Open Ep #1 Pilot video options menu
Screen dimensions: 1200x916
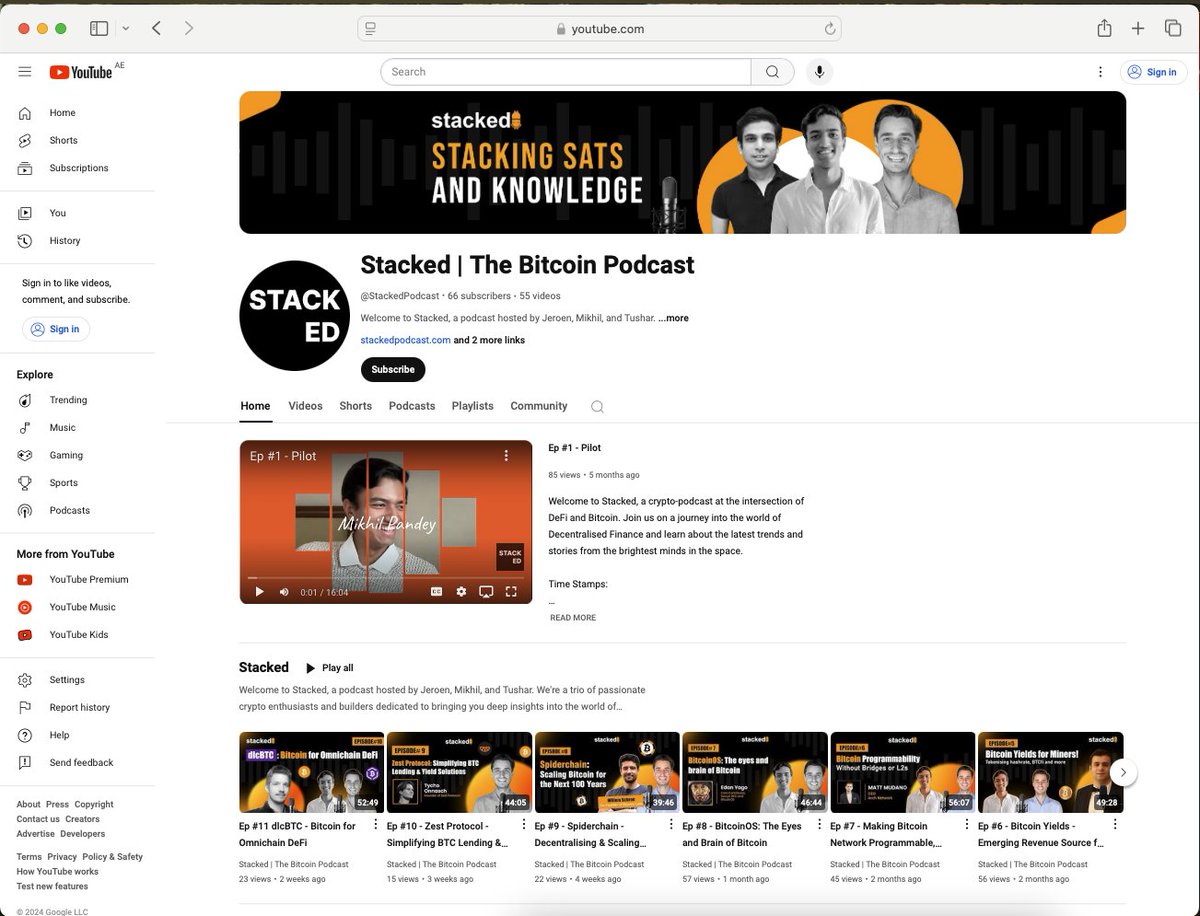tap(506, 456)
